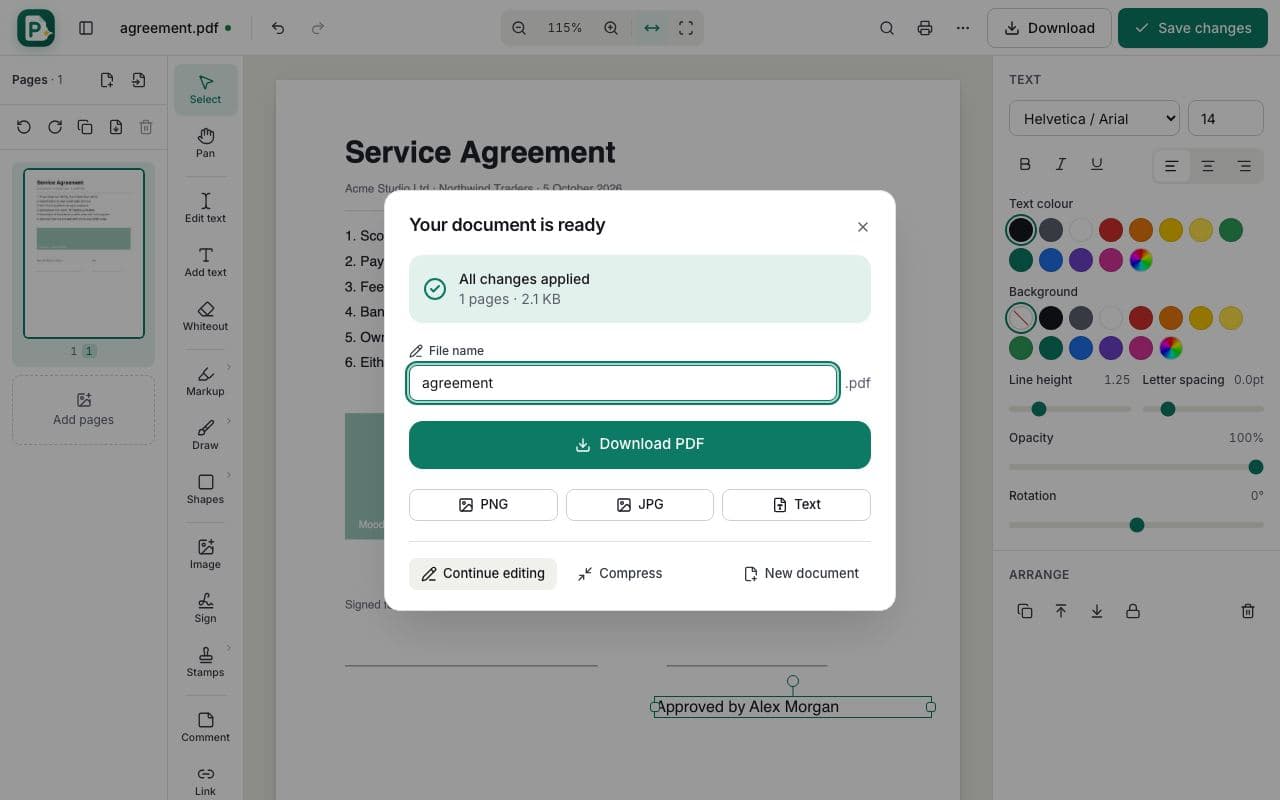Click Continue editing

[483, 574]
